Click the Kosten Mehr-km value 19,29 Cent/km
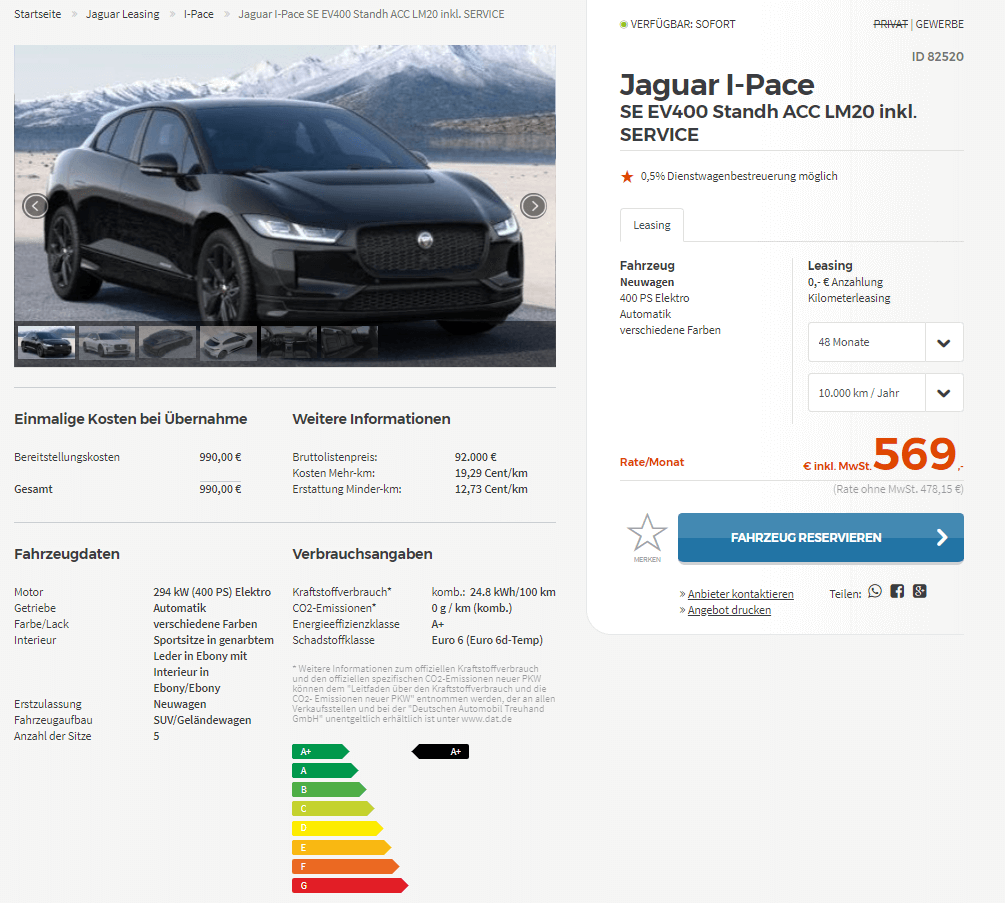The width and height of the screenshot is (1005, 903). click(x=491, y=473)
